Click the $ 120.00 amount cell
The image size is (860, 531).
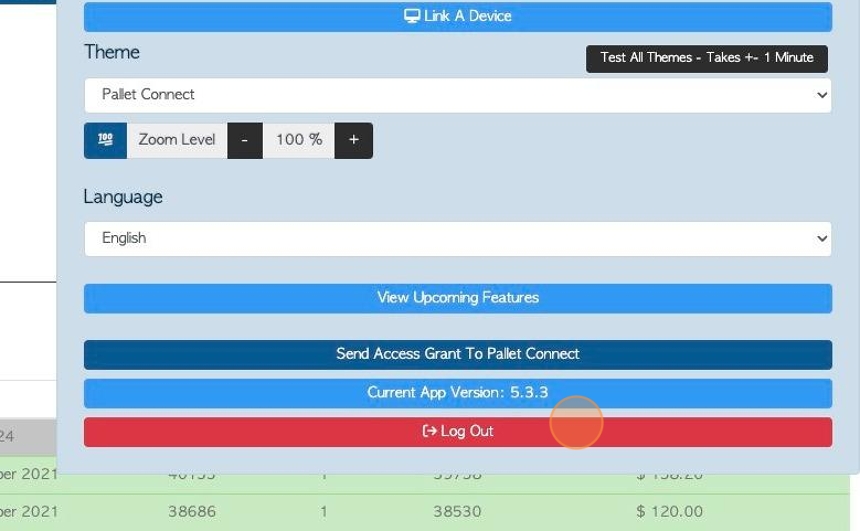669,512
